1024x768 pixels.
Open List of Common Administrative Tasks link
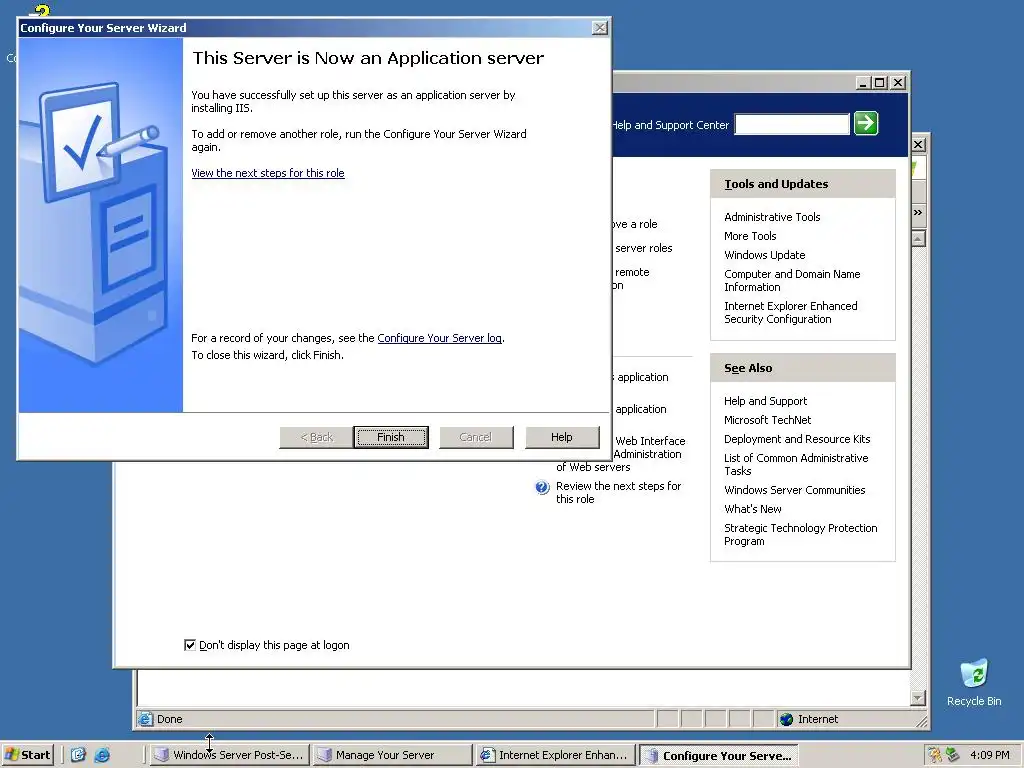tap(795, 464)
